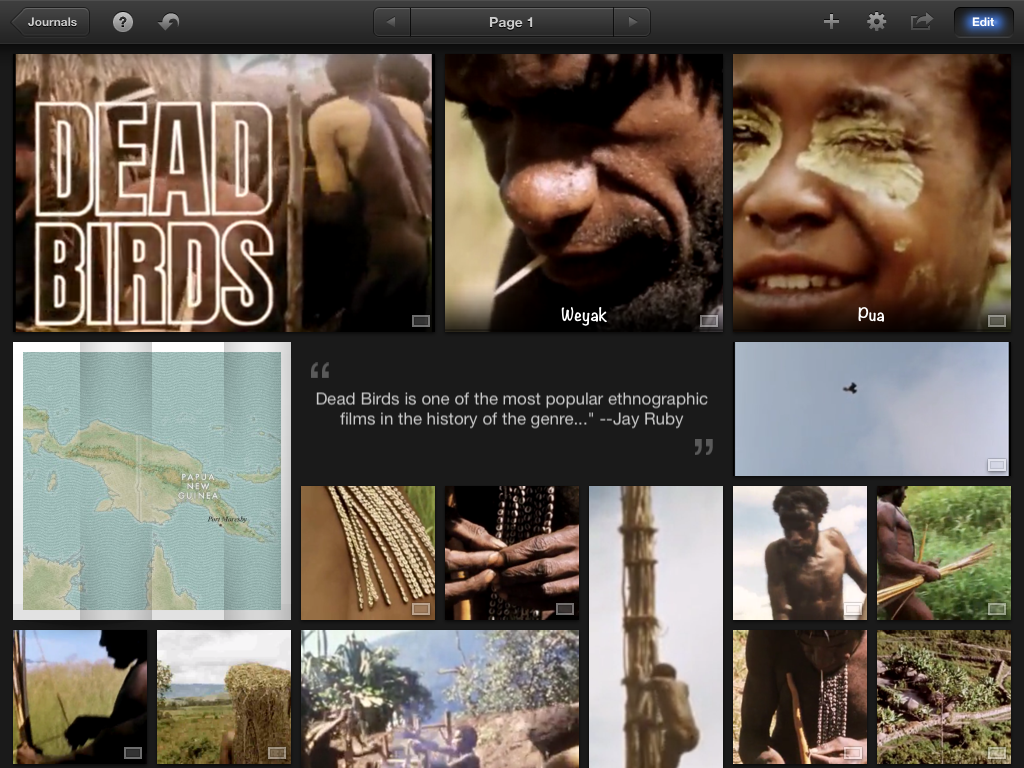Toggle Edit mode for the journal
Screen dimensions: 1024x768
pyautogui.click(x=983, y=22)
